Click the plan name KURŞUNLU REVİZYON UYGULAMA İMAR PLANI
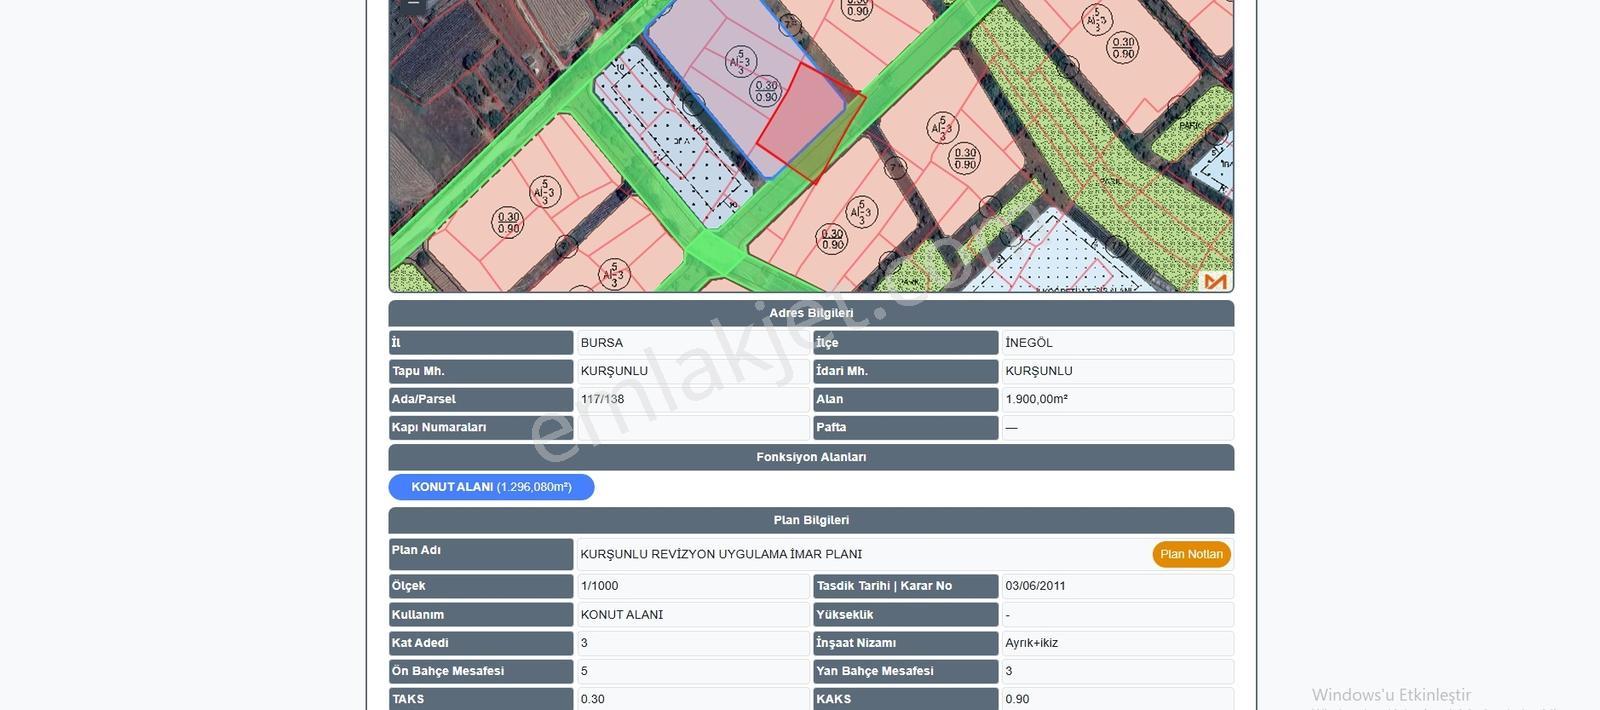Image resolution: width=1600 pixels, height=710 pixels. click(721, 554)
